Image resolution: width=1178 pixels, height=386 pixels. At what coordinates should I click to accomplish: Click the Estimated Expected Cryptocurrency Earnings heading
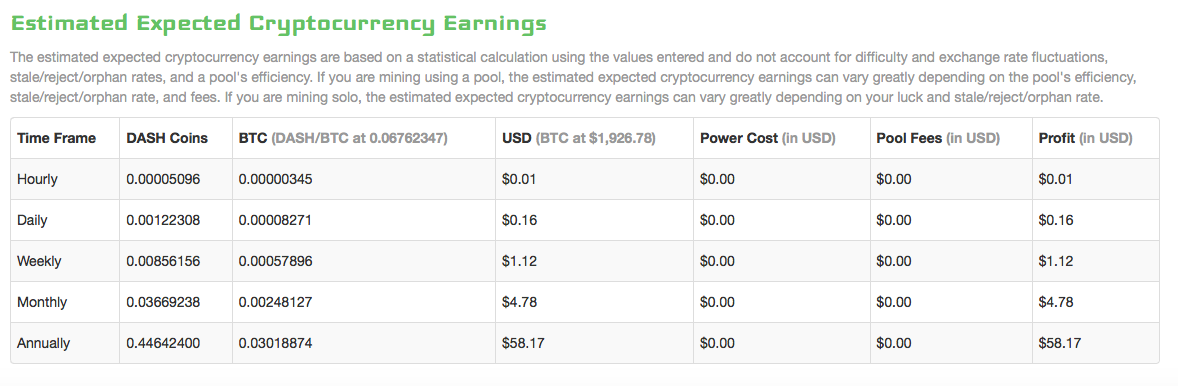tap(278, 24)
